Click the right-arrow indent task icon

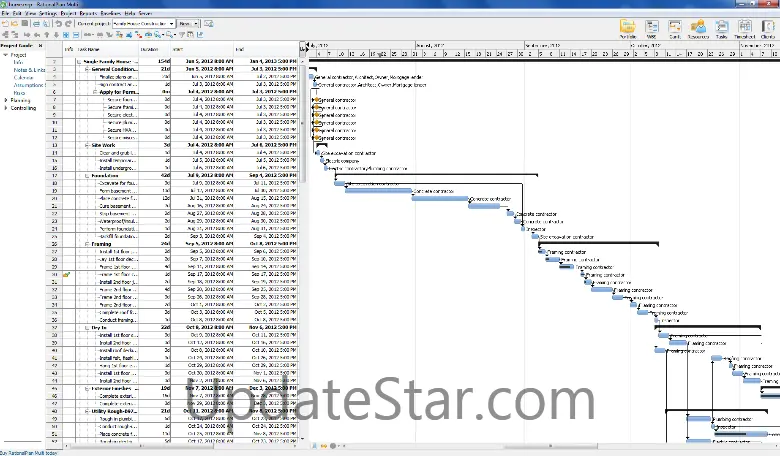(27, 35)
